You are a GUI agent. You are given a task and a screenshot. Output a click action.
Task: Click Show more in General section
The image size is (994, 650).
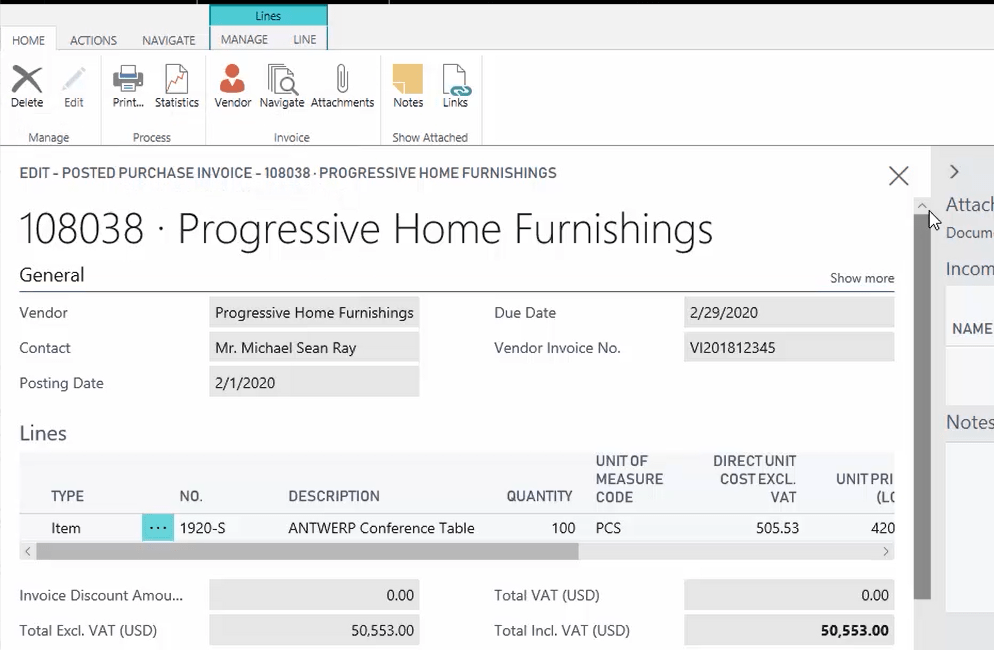(x=862, y=278)
